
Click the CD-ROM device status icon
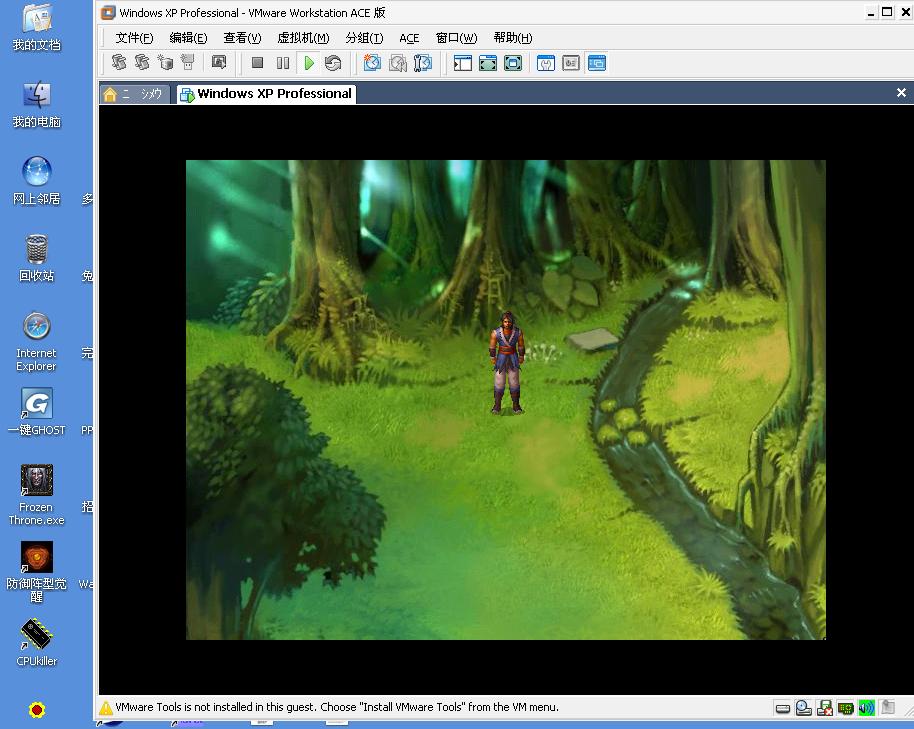[804, 708]
